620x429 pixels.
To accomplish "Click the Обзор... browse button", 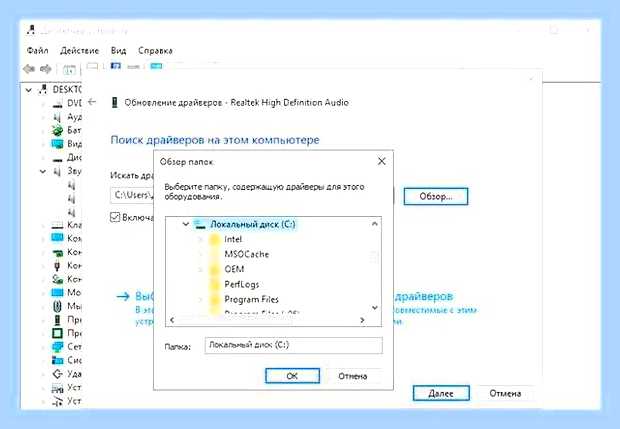I will (x=436, y=197).
